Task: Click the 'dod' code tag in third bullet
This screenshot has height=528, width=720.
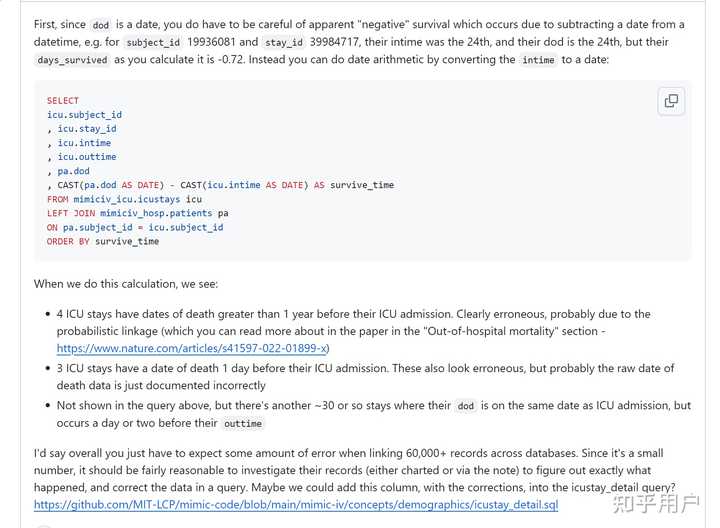Action: 465,406
